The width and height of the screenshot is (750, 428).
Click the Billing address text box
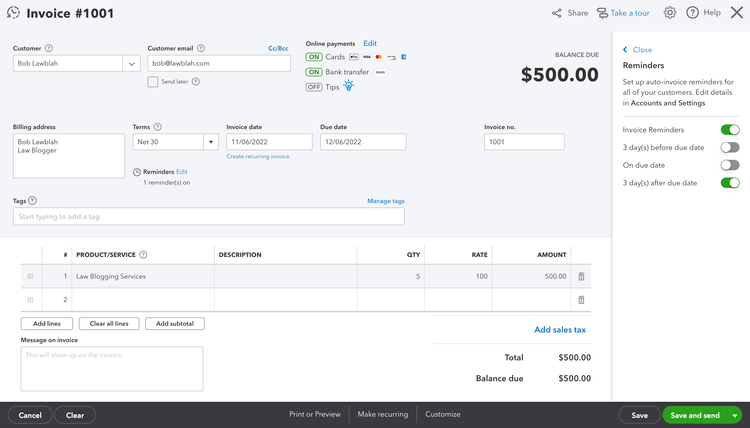69,156
